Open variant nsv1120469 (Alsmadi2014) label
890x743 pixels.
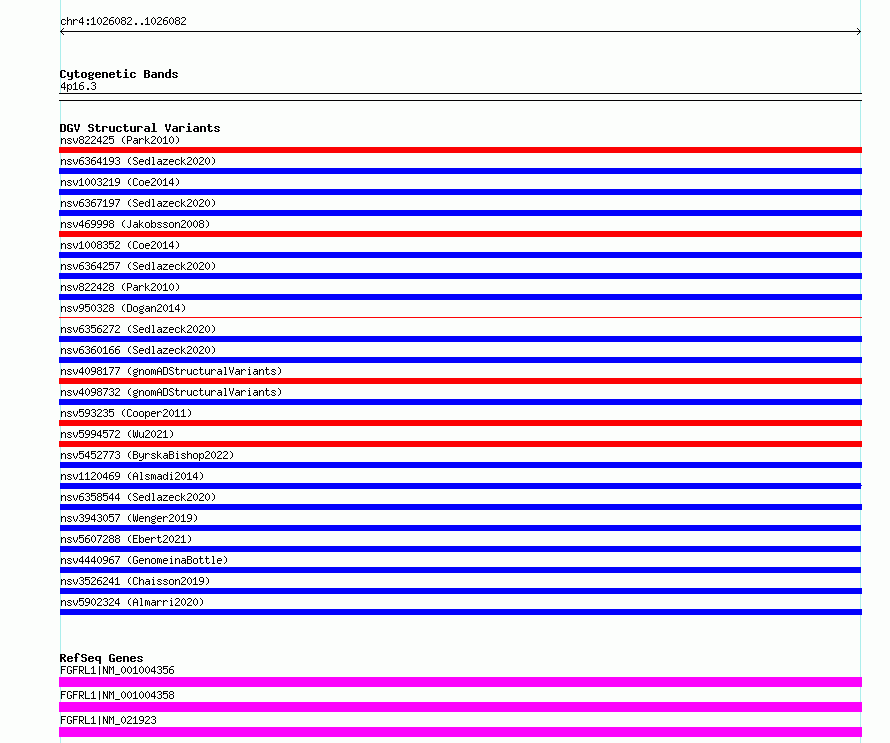(132, 476)
